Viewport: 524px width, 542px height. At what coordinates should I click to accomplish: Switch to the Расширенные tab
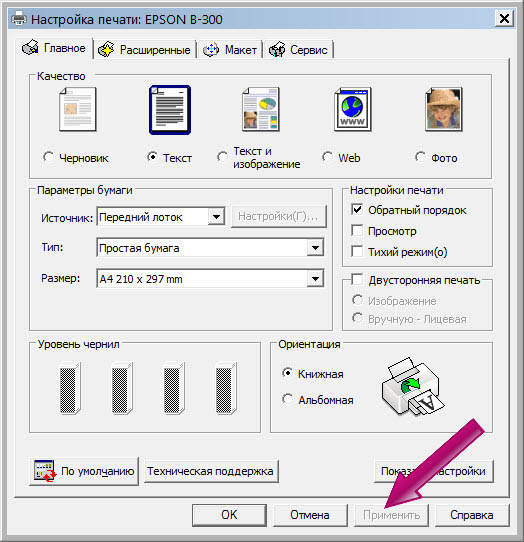point(144,50)
